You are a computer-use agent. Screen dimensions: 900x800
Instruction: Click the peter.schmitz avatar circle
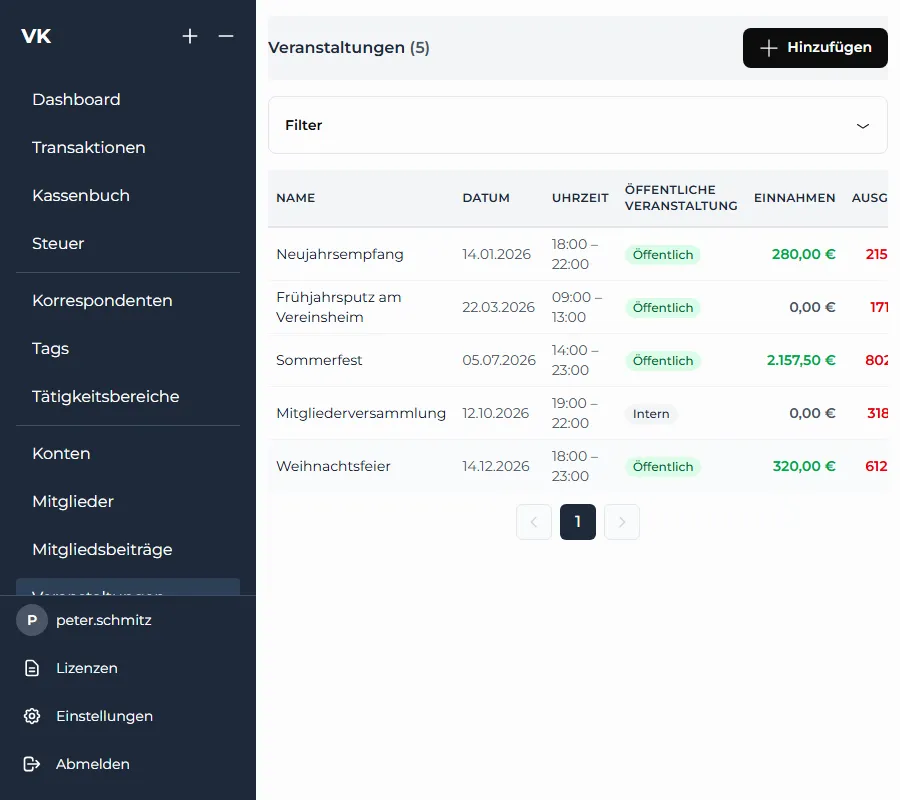pyautogui.click(x=32, y=620)
